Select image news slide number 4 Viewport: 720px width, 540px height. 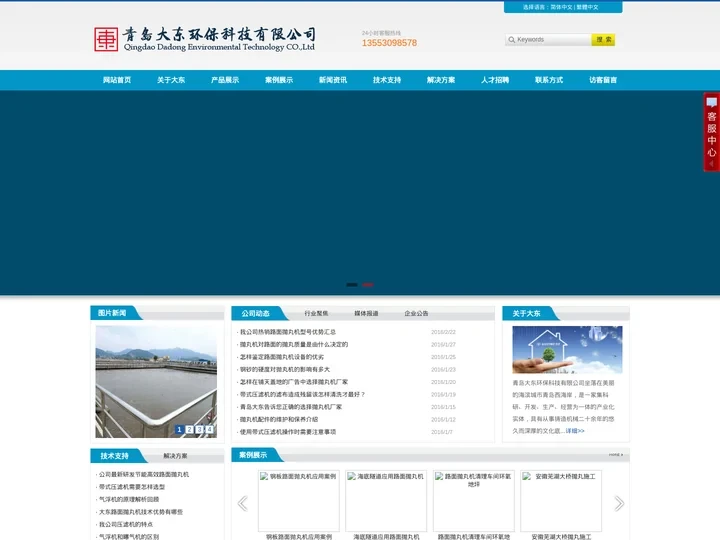coord(209,429)
